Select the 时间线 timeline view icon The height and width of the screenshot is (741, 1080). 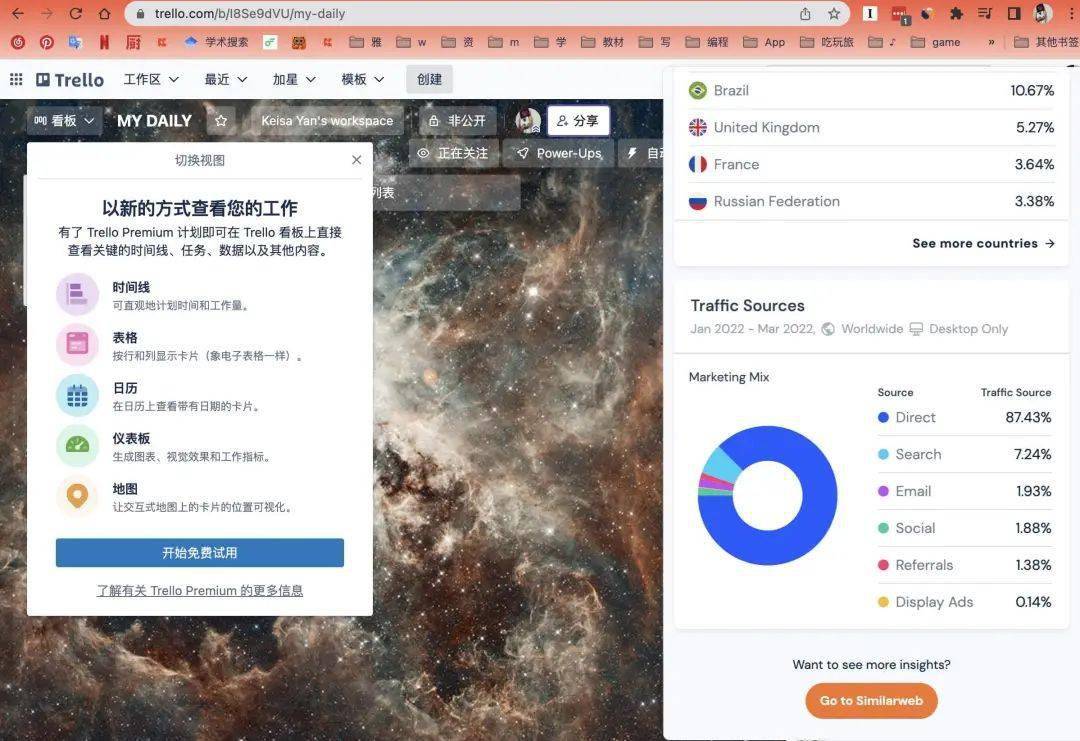pyautogui.click(x=77, y=294)
